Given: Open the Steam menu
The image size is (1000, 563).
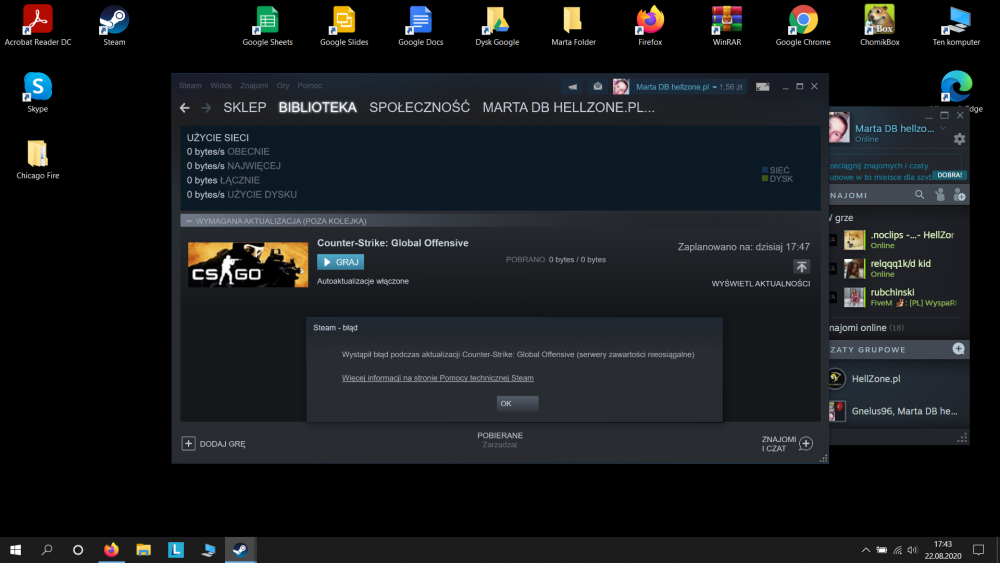Looking at the screenshot, I should pos(190,85).
